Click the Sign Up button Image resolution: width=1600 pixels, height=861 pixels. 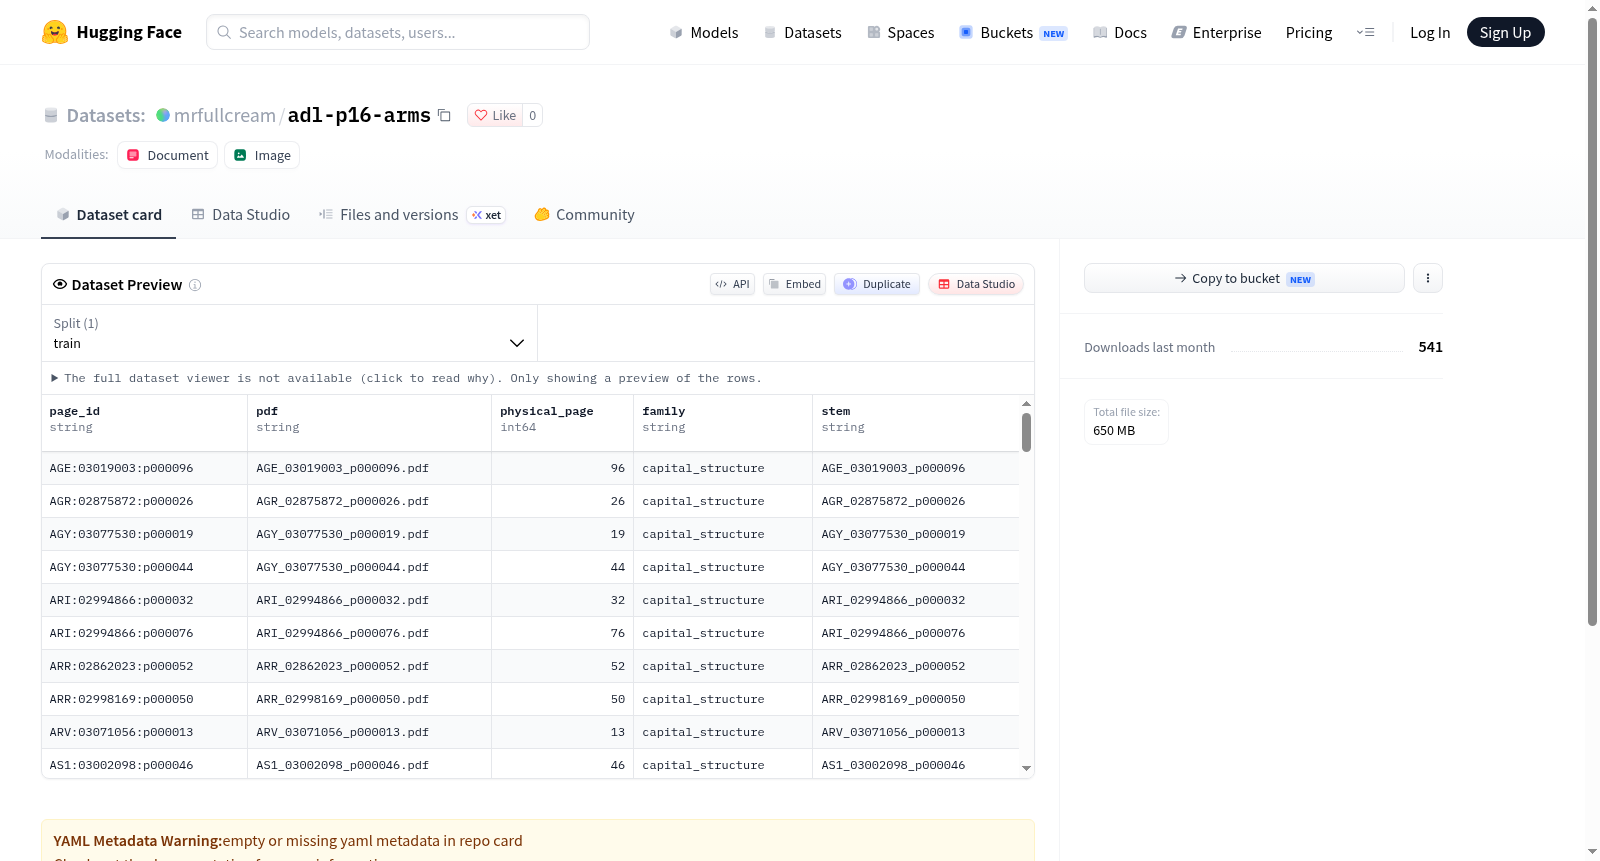point(1505,32)
